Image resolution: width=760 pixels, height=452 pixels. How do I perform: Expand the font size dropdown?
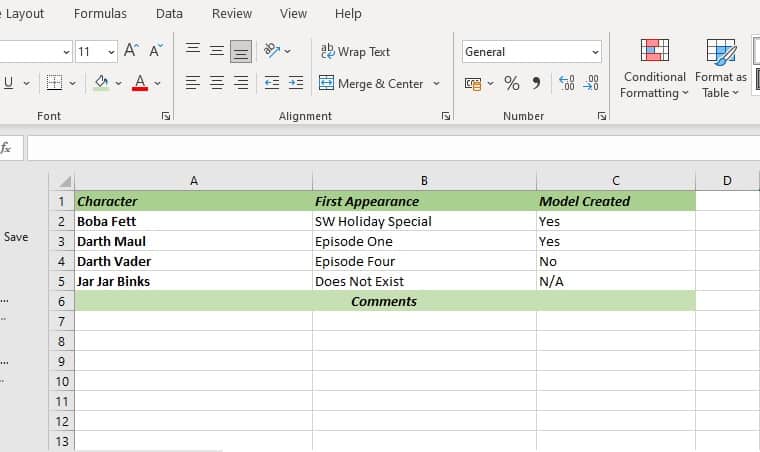pyautogui.click(x=110, y=52)
